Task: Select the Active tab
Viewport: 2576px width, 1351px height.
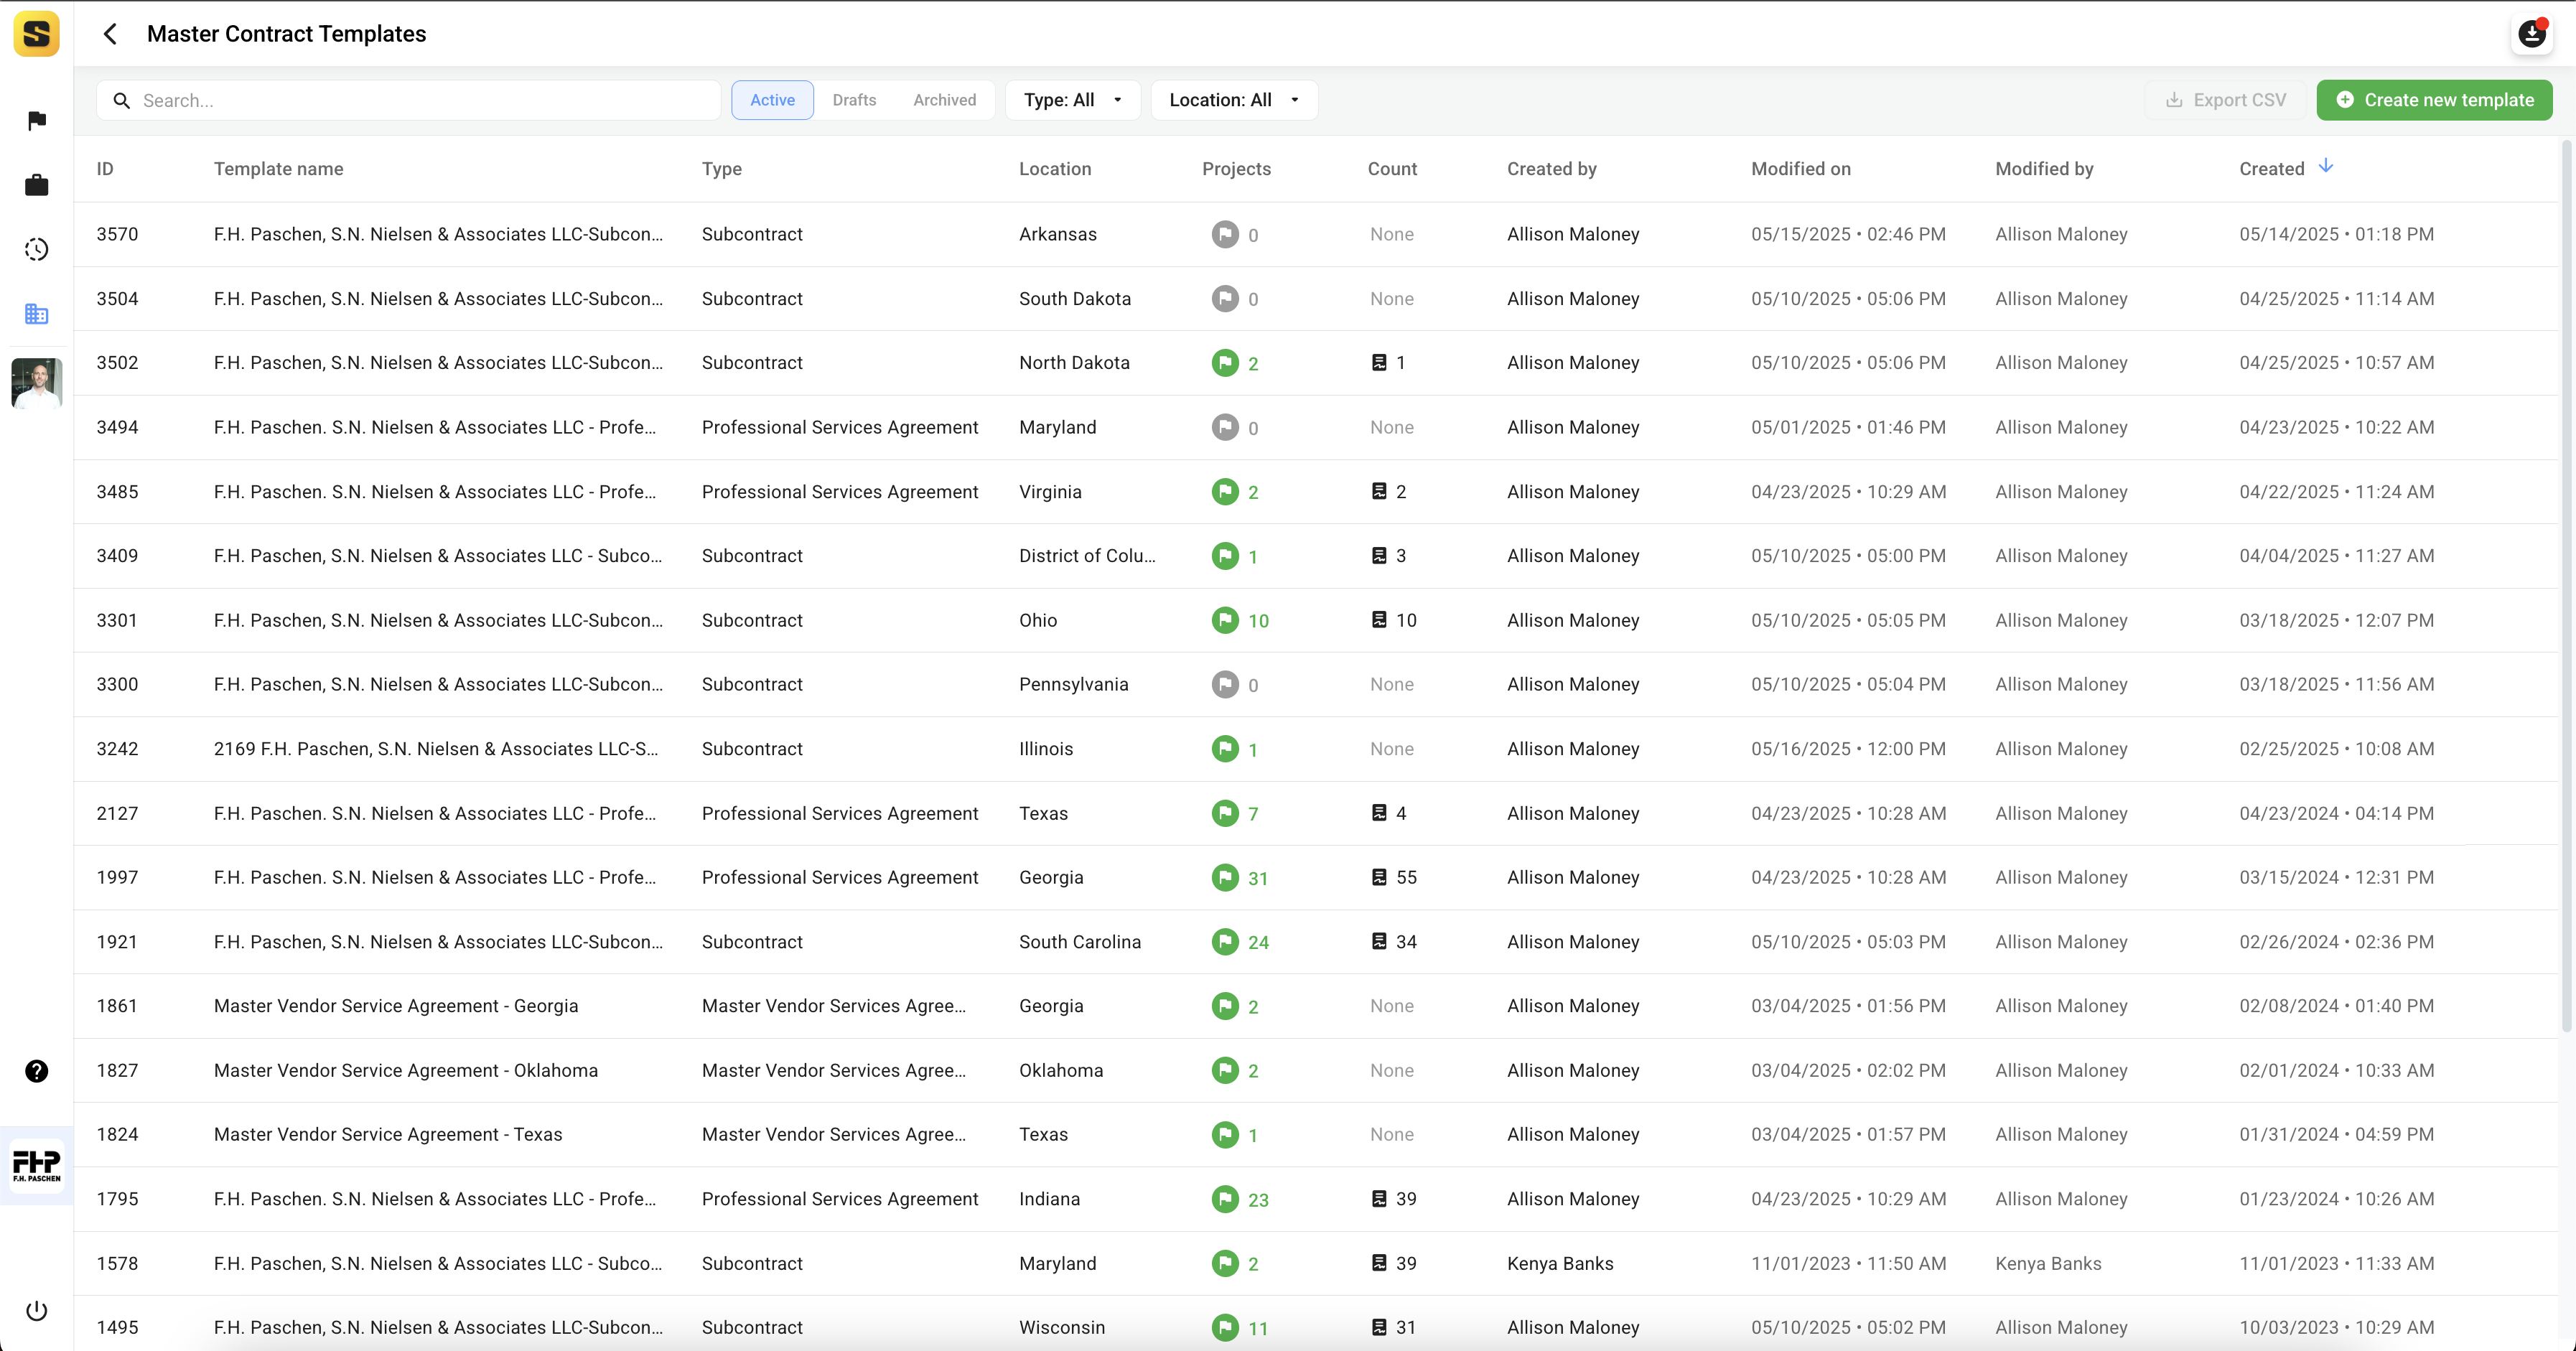Action: point(772,100)
